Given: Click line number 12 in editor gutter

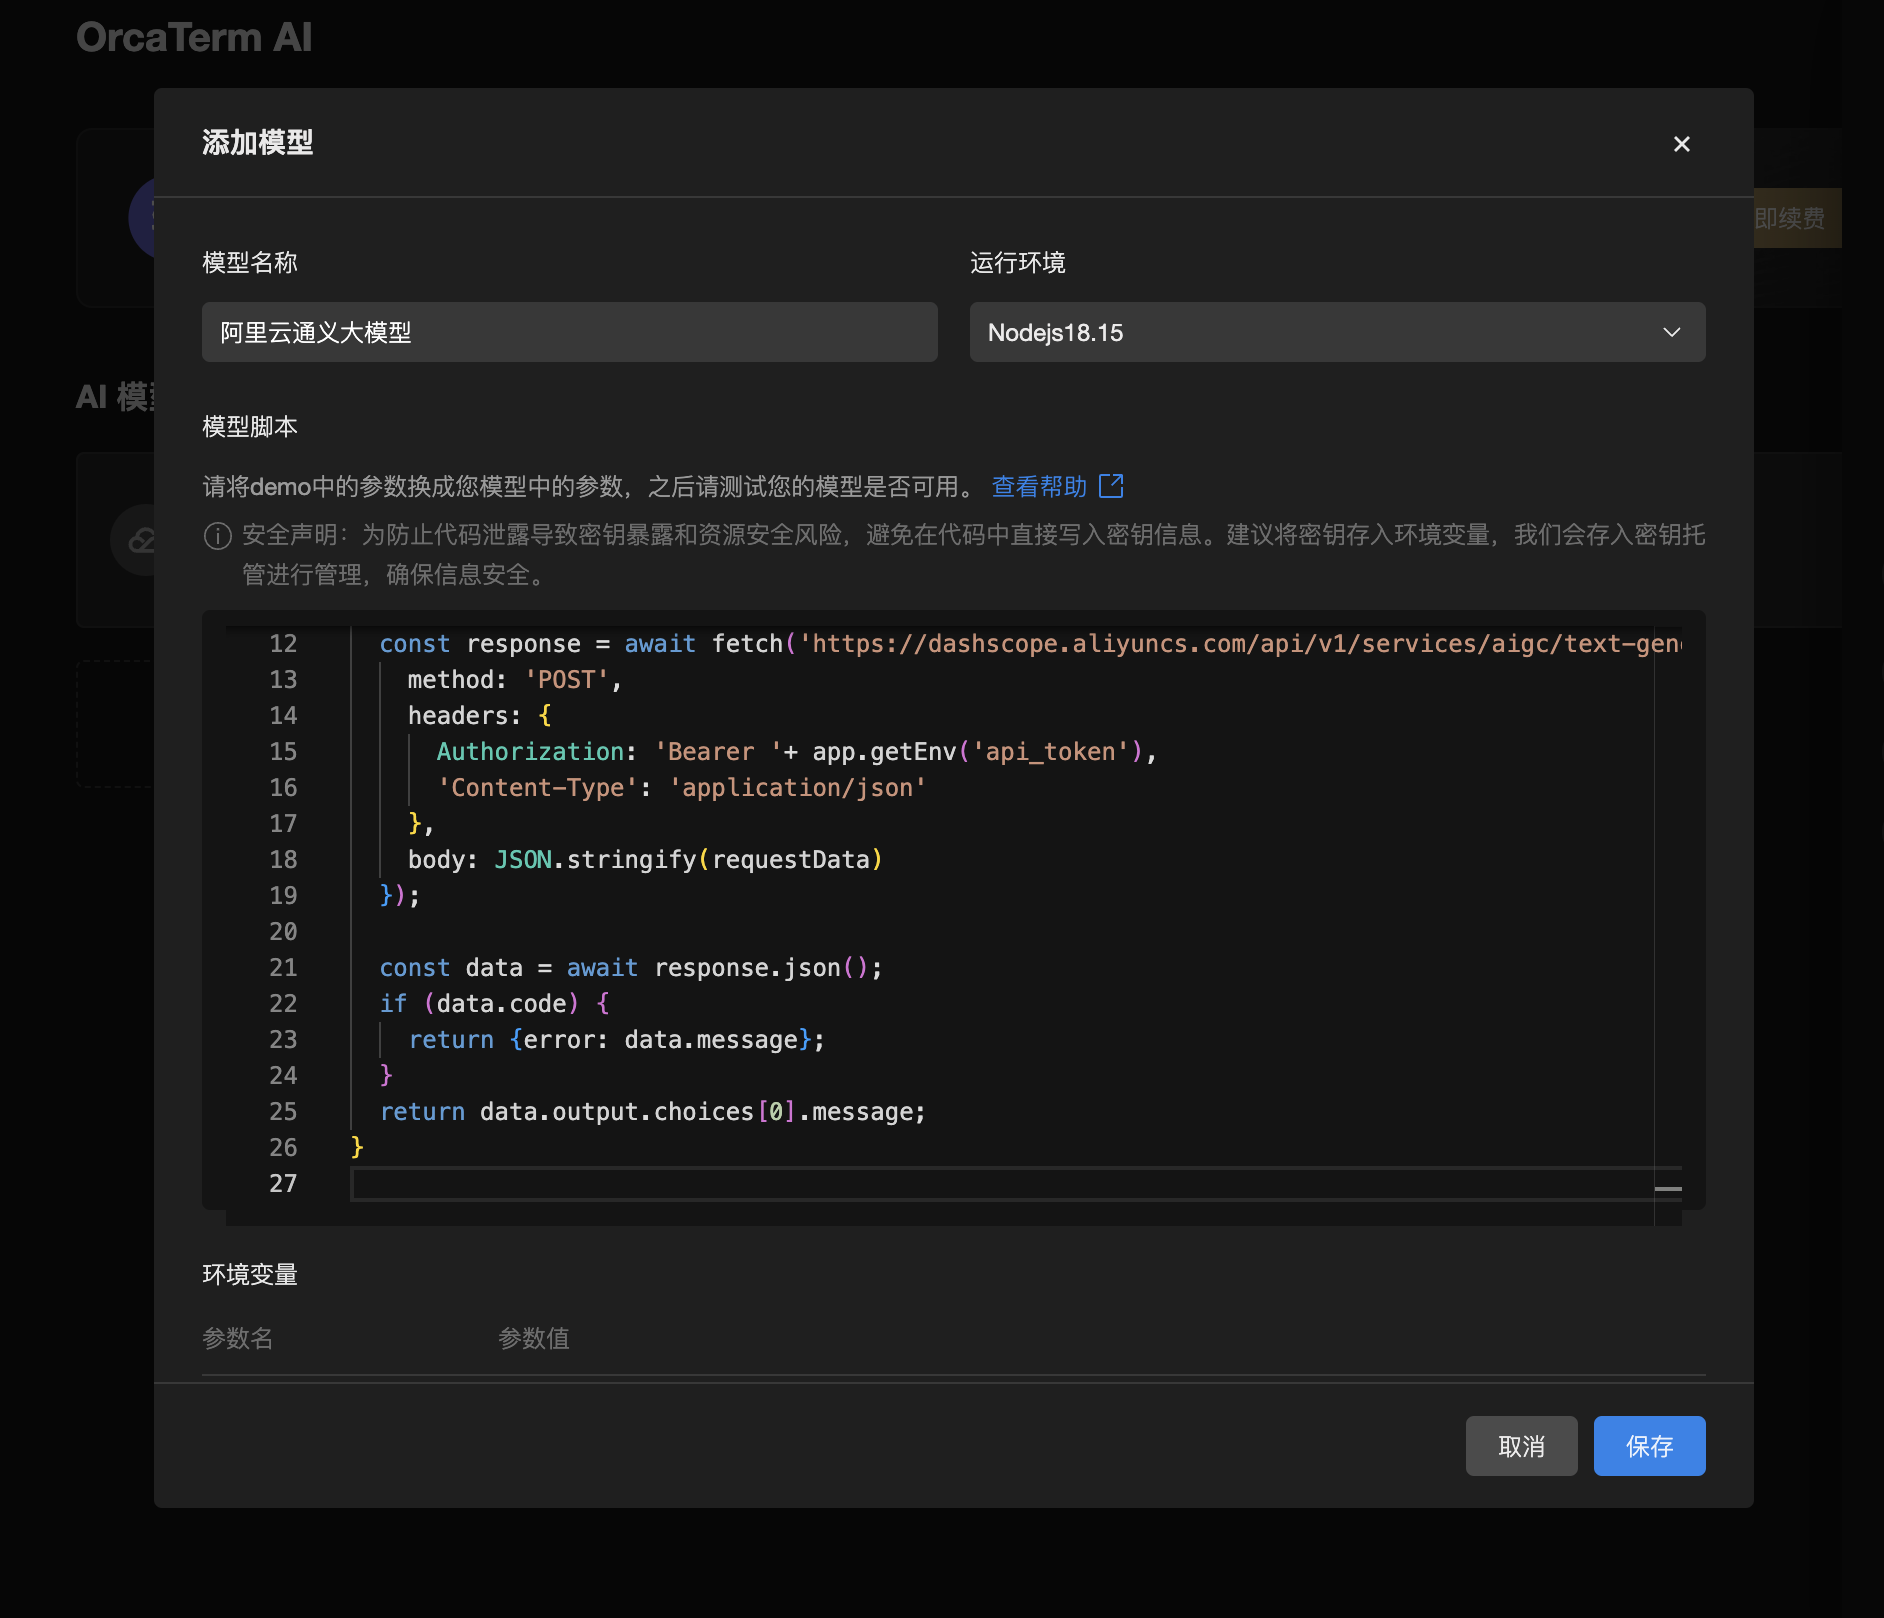Looking at the screenshot, I should 283,644.
